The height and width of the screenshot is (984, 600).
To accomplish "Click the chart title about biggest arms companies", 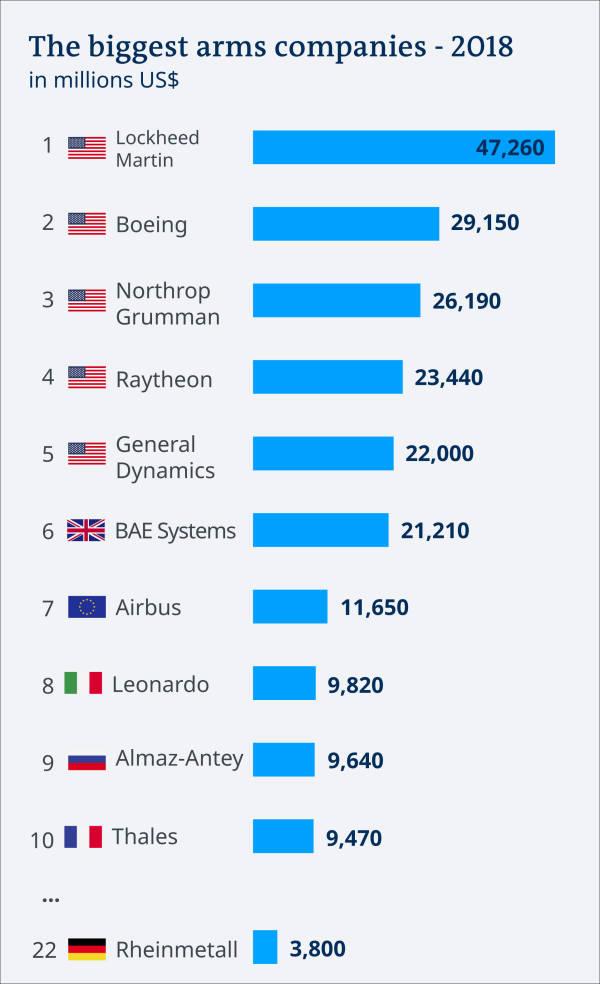I will click(x=271, y=46).
